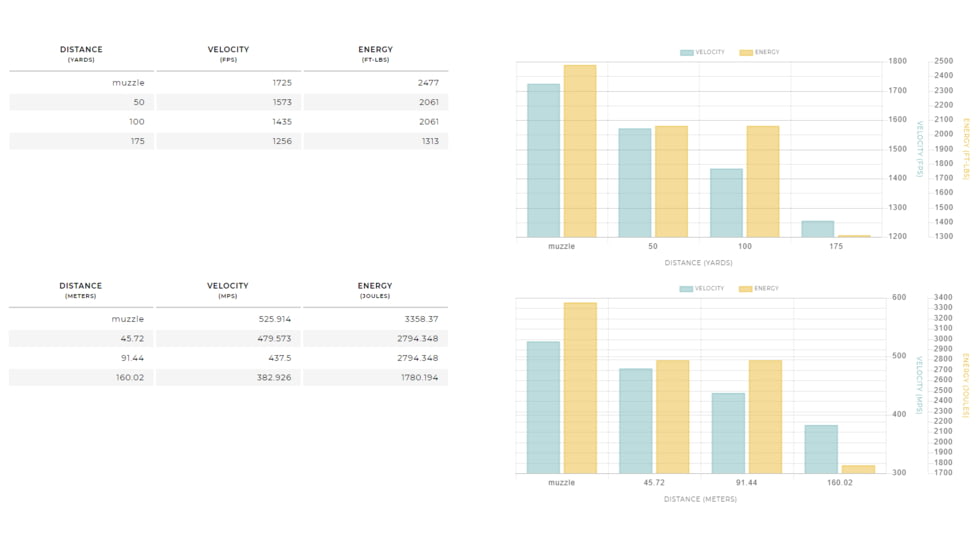Click muzzle energy bar in meters chart
The height and width of the screenshot is (550, 978).
580,388
